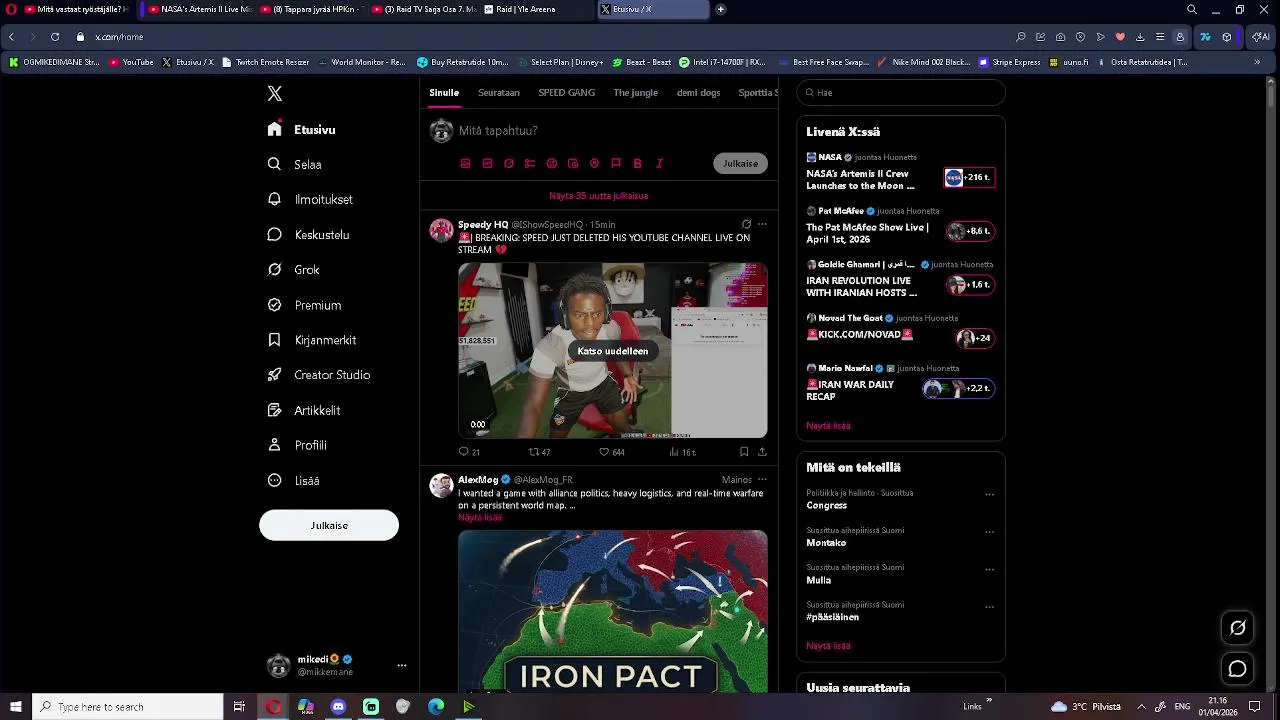
Task: Click the small Julkaise button in the composer
Action: pos(740,163)
